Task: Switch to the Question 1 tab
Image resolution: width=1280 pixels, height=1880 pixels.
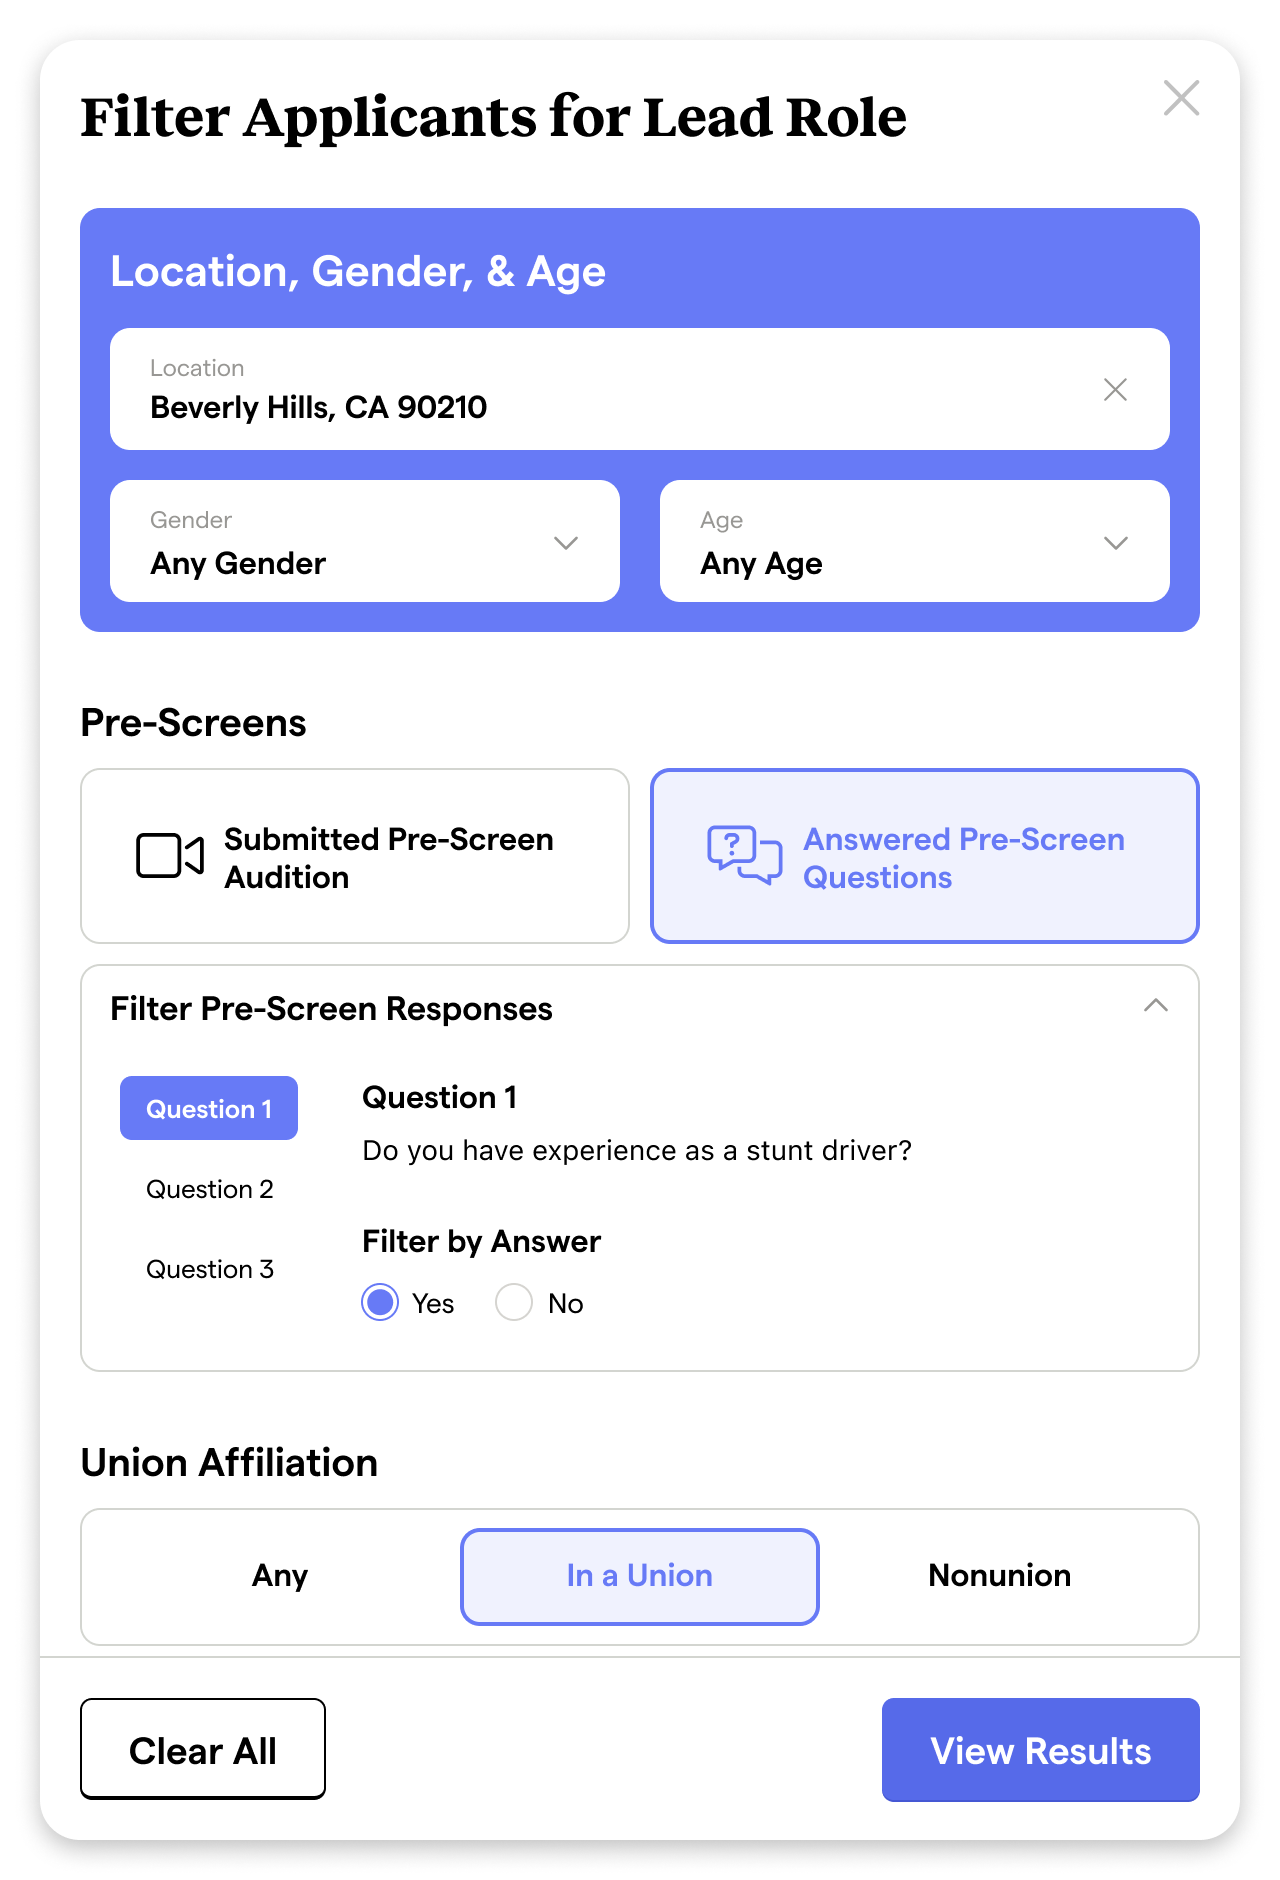Action: [209, 1109]
